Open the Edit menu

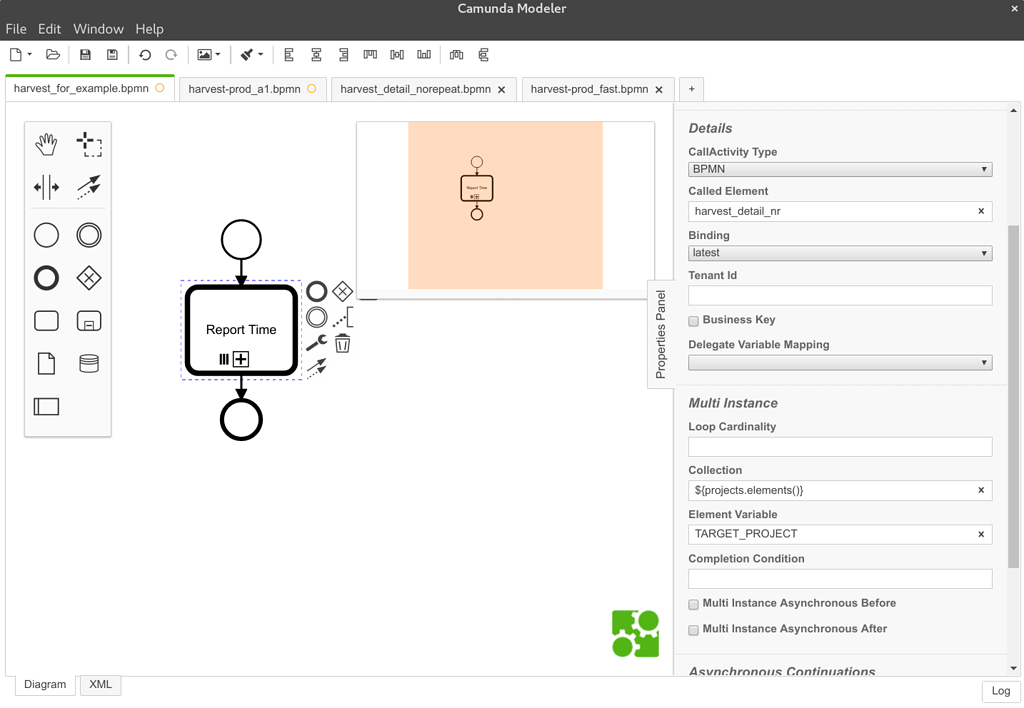49,28
